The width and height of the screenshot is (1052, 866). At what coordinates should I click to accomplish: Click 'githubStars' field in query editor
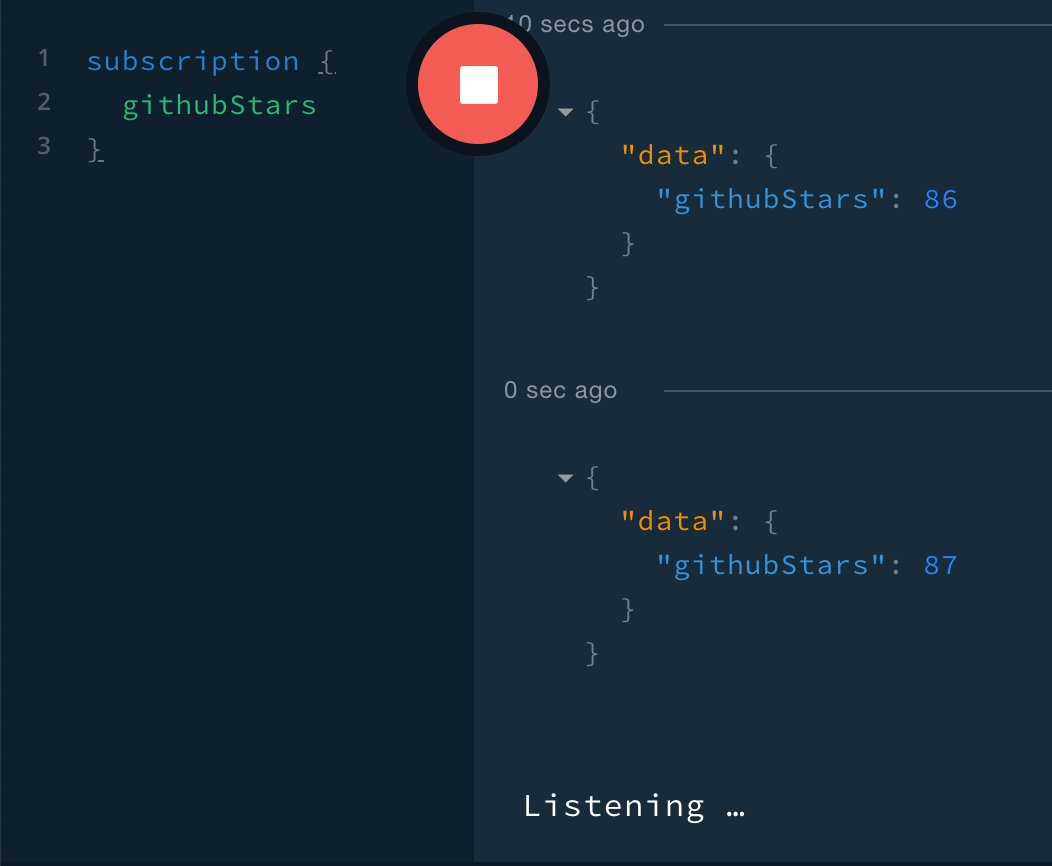click(219, 106)
